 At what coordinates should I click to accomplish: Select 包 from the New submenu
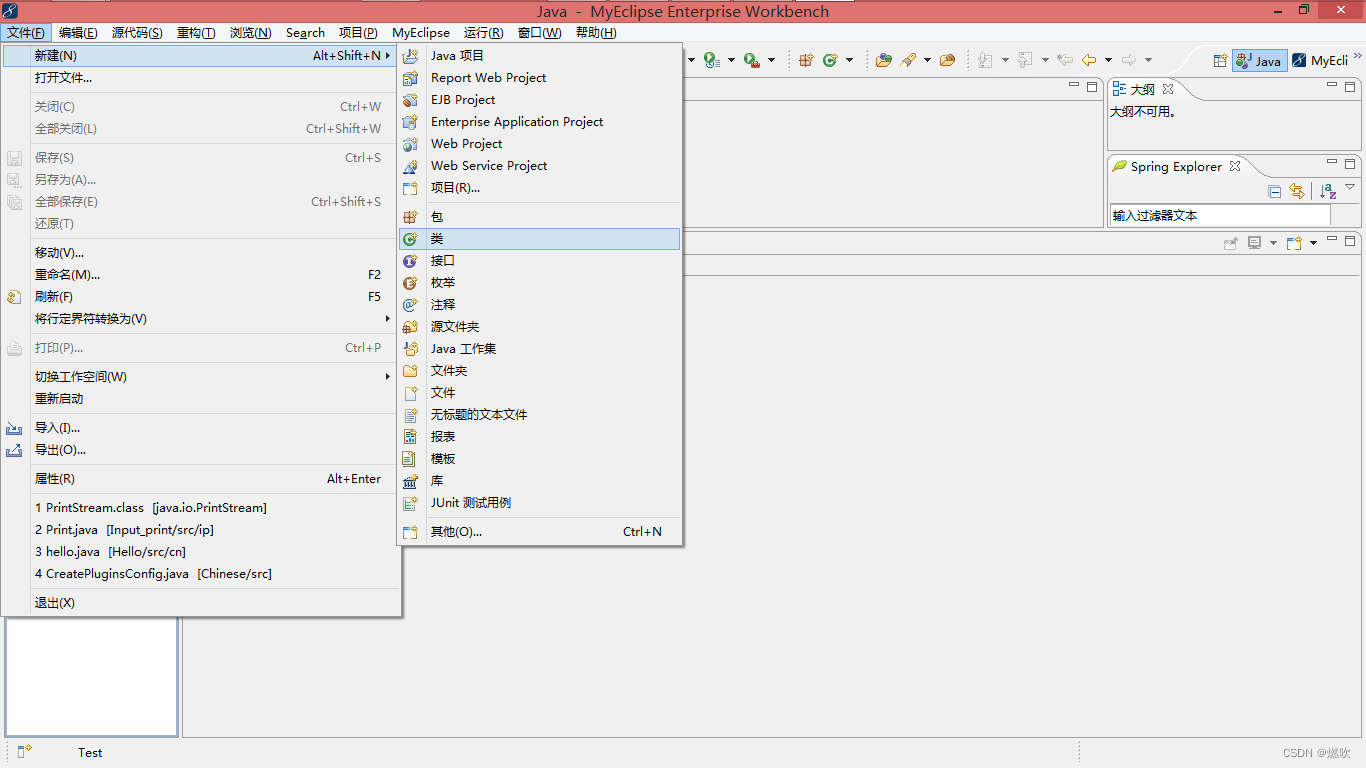[539, 216]
